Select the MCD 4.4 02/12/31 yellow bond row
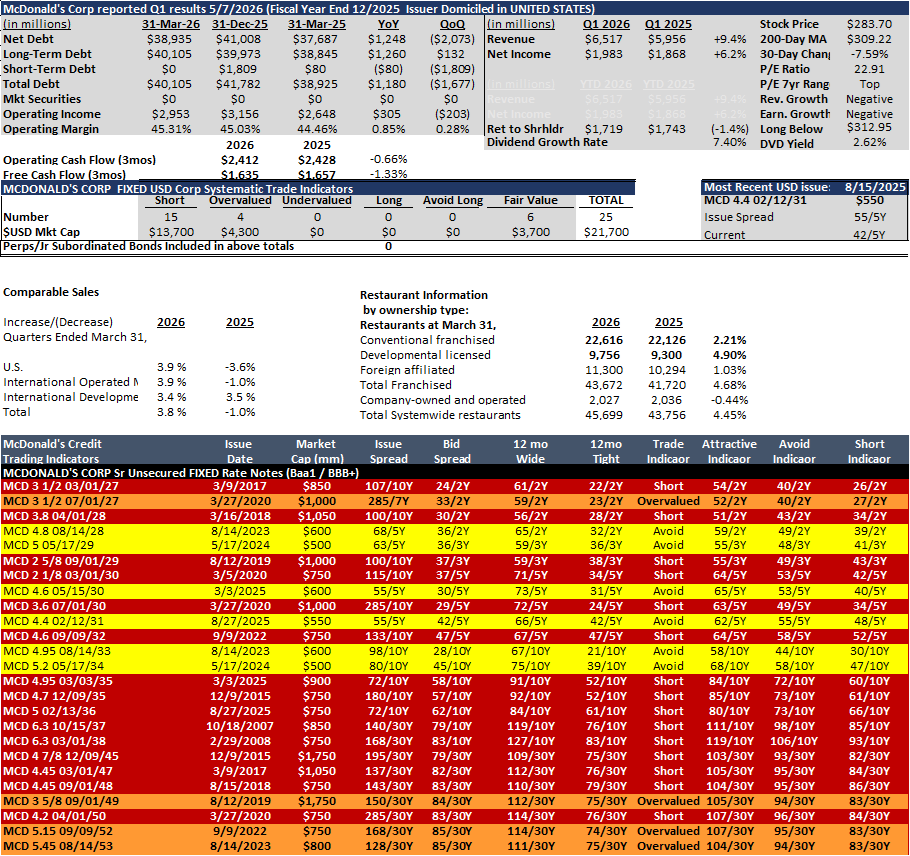This screenshot has width=910, height=856. (x=454, y=622)
